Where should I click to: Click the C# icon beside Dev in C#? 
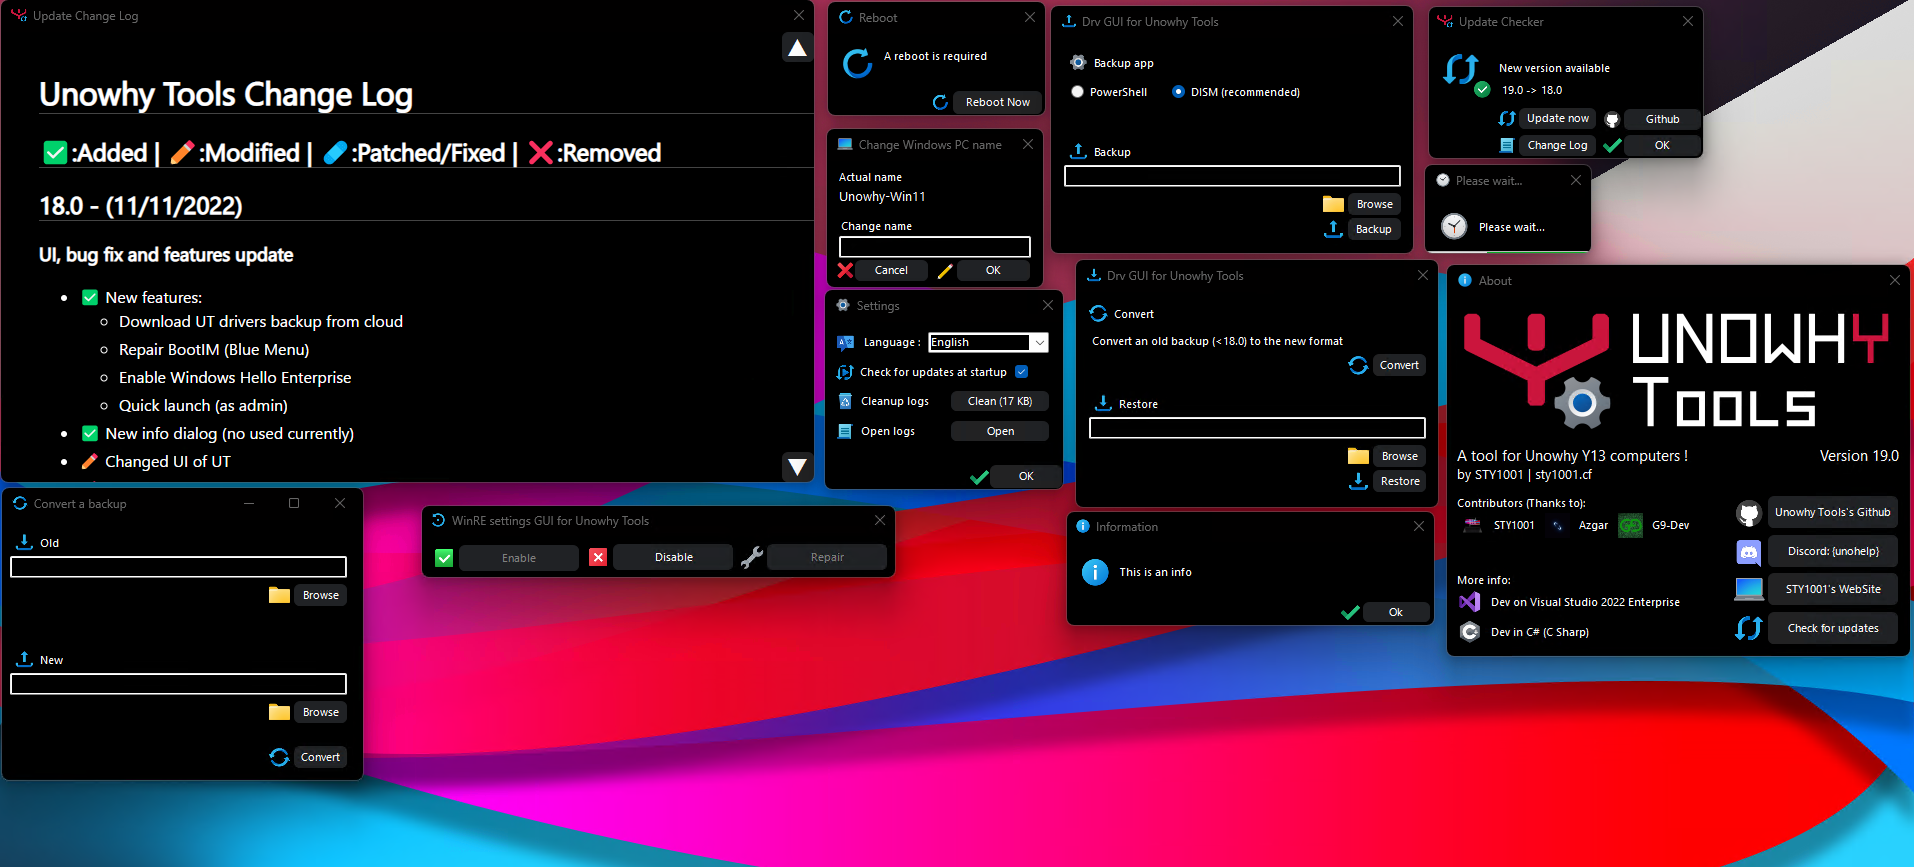coord(1469,632)
